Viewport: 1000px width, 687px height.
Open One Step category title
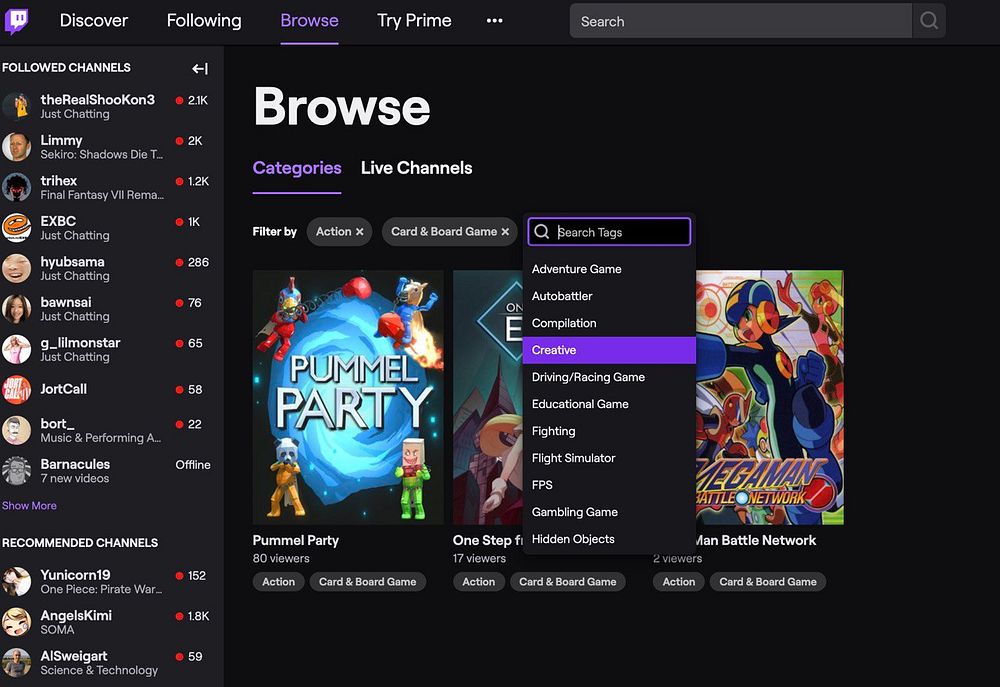(x=487, y=540)
